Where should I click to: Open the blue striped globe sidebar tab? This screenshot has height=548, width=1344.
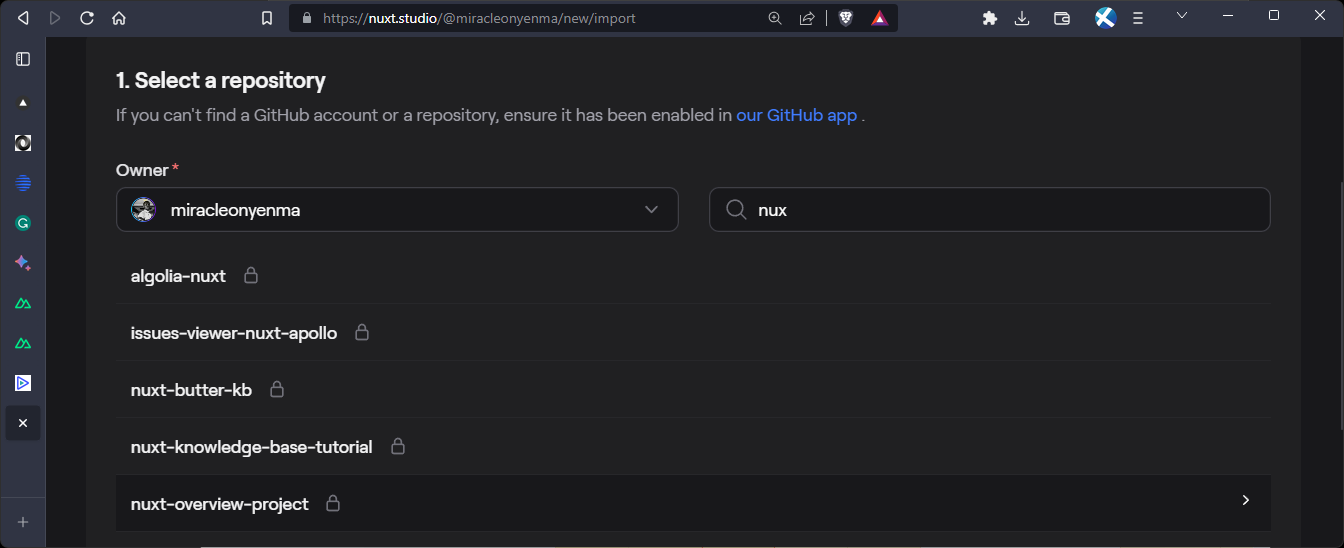(x=23, y=183)
